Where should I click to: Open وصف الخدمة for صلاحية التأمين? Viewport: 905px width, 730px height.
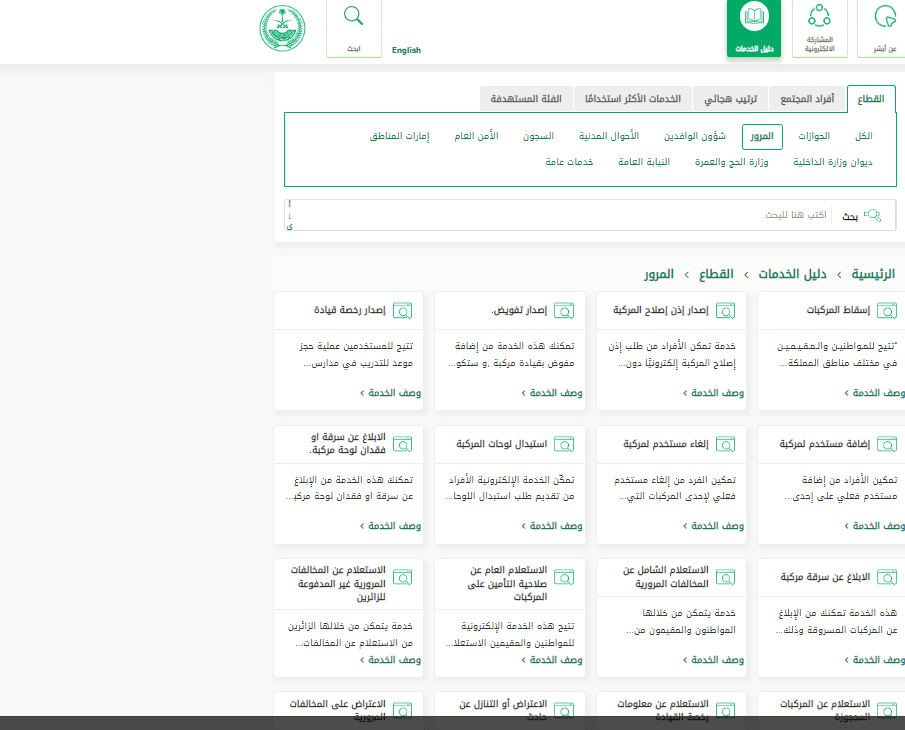pos(552,660)
